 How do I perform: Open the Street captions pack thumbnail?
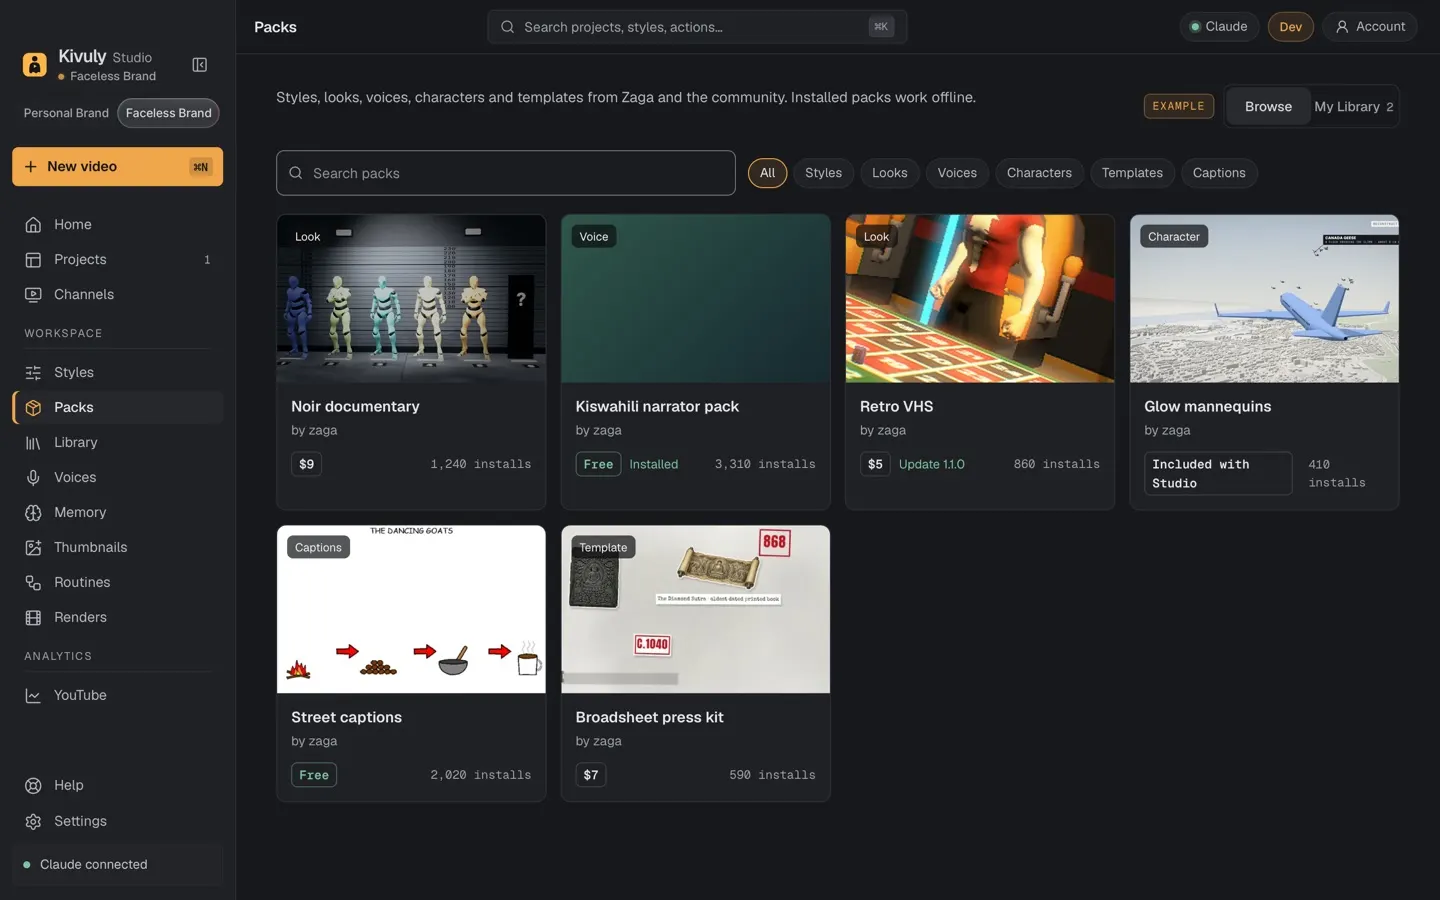pyautogui.click(x=411, y=610)
